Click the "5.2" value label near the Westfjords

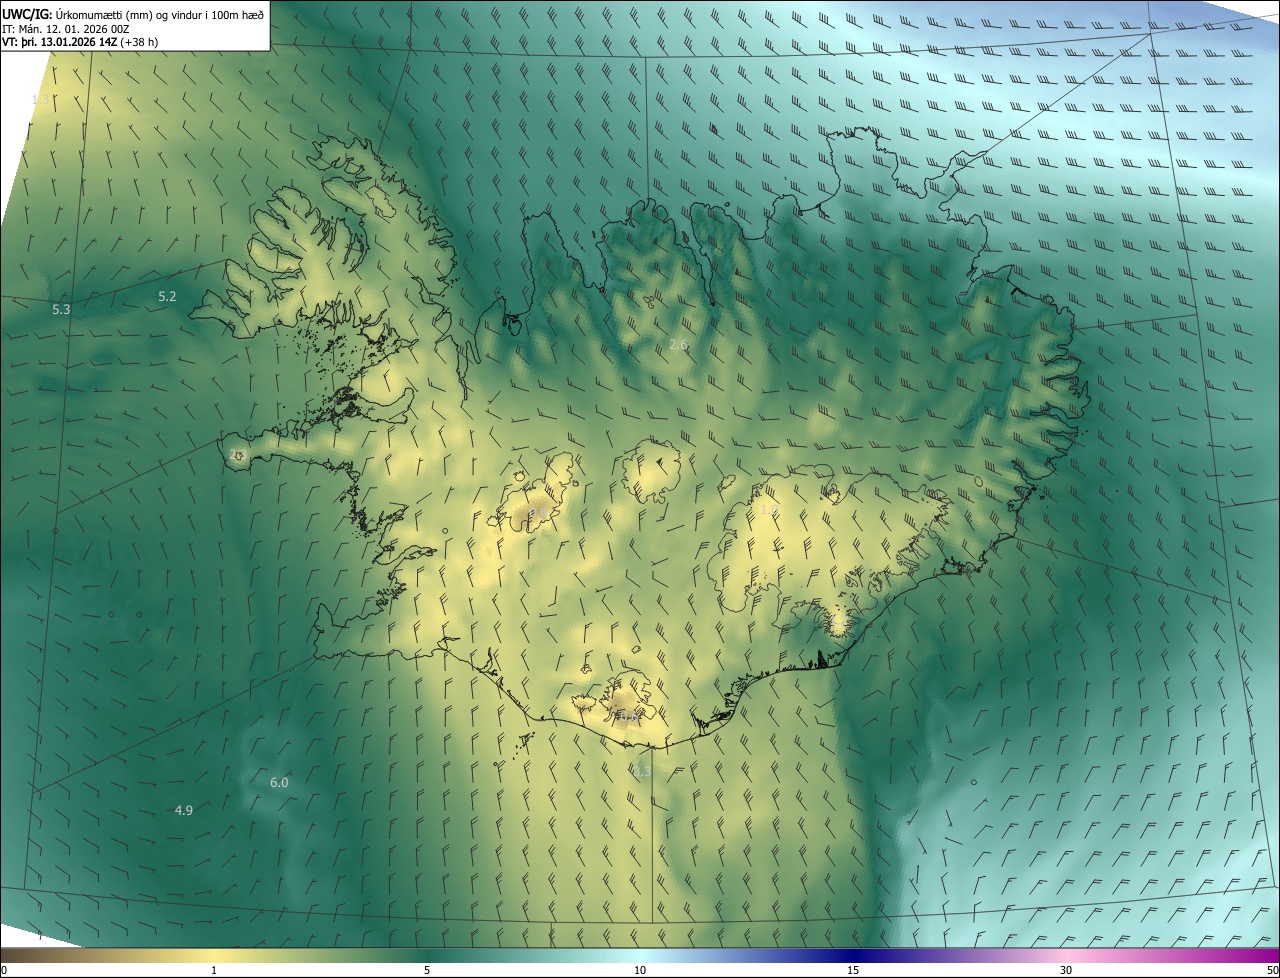point(167,297)
